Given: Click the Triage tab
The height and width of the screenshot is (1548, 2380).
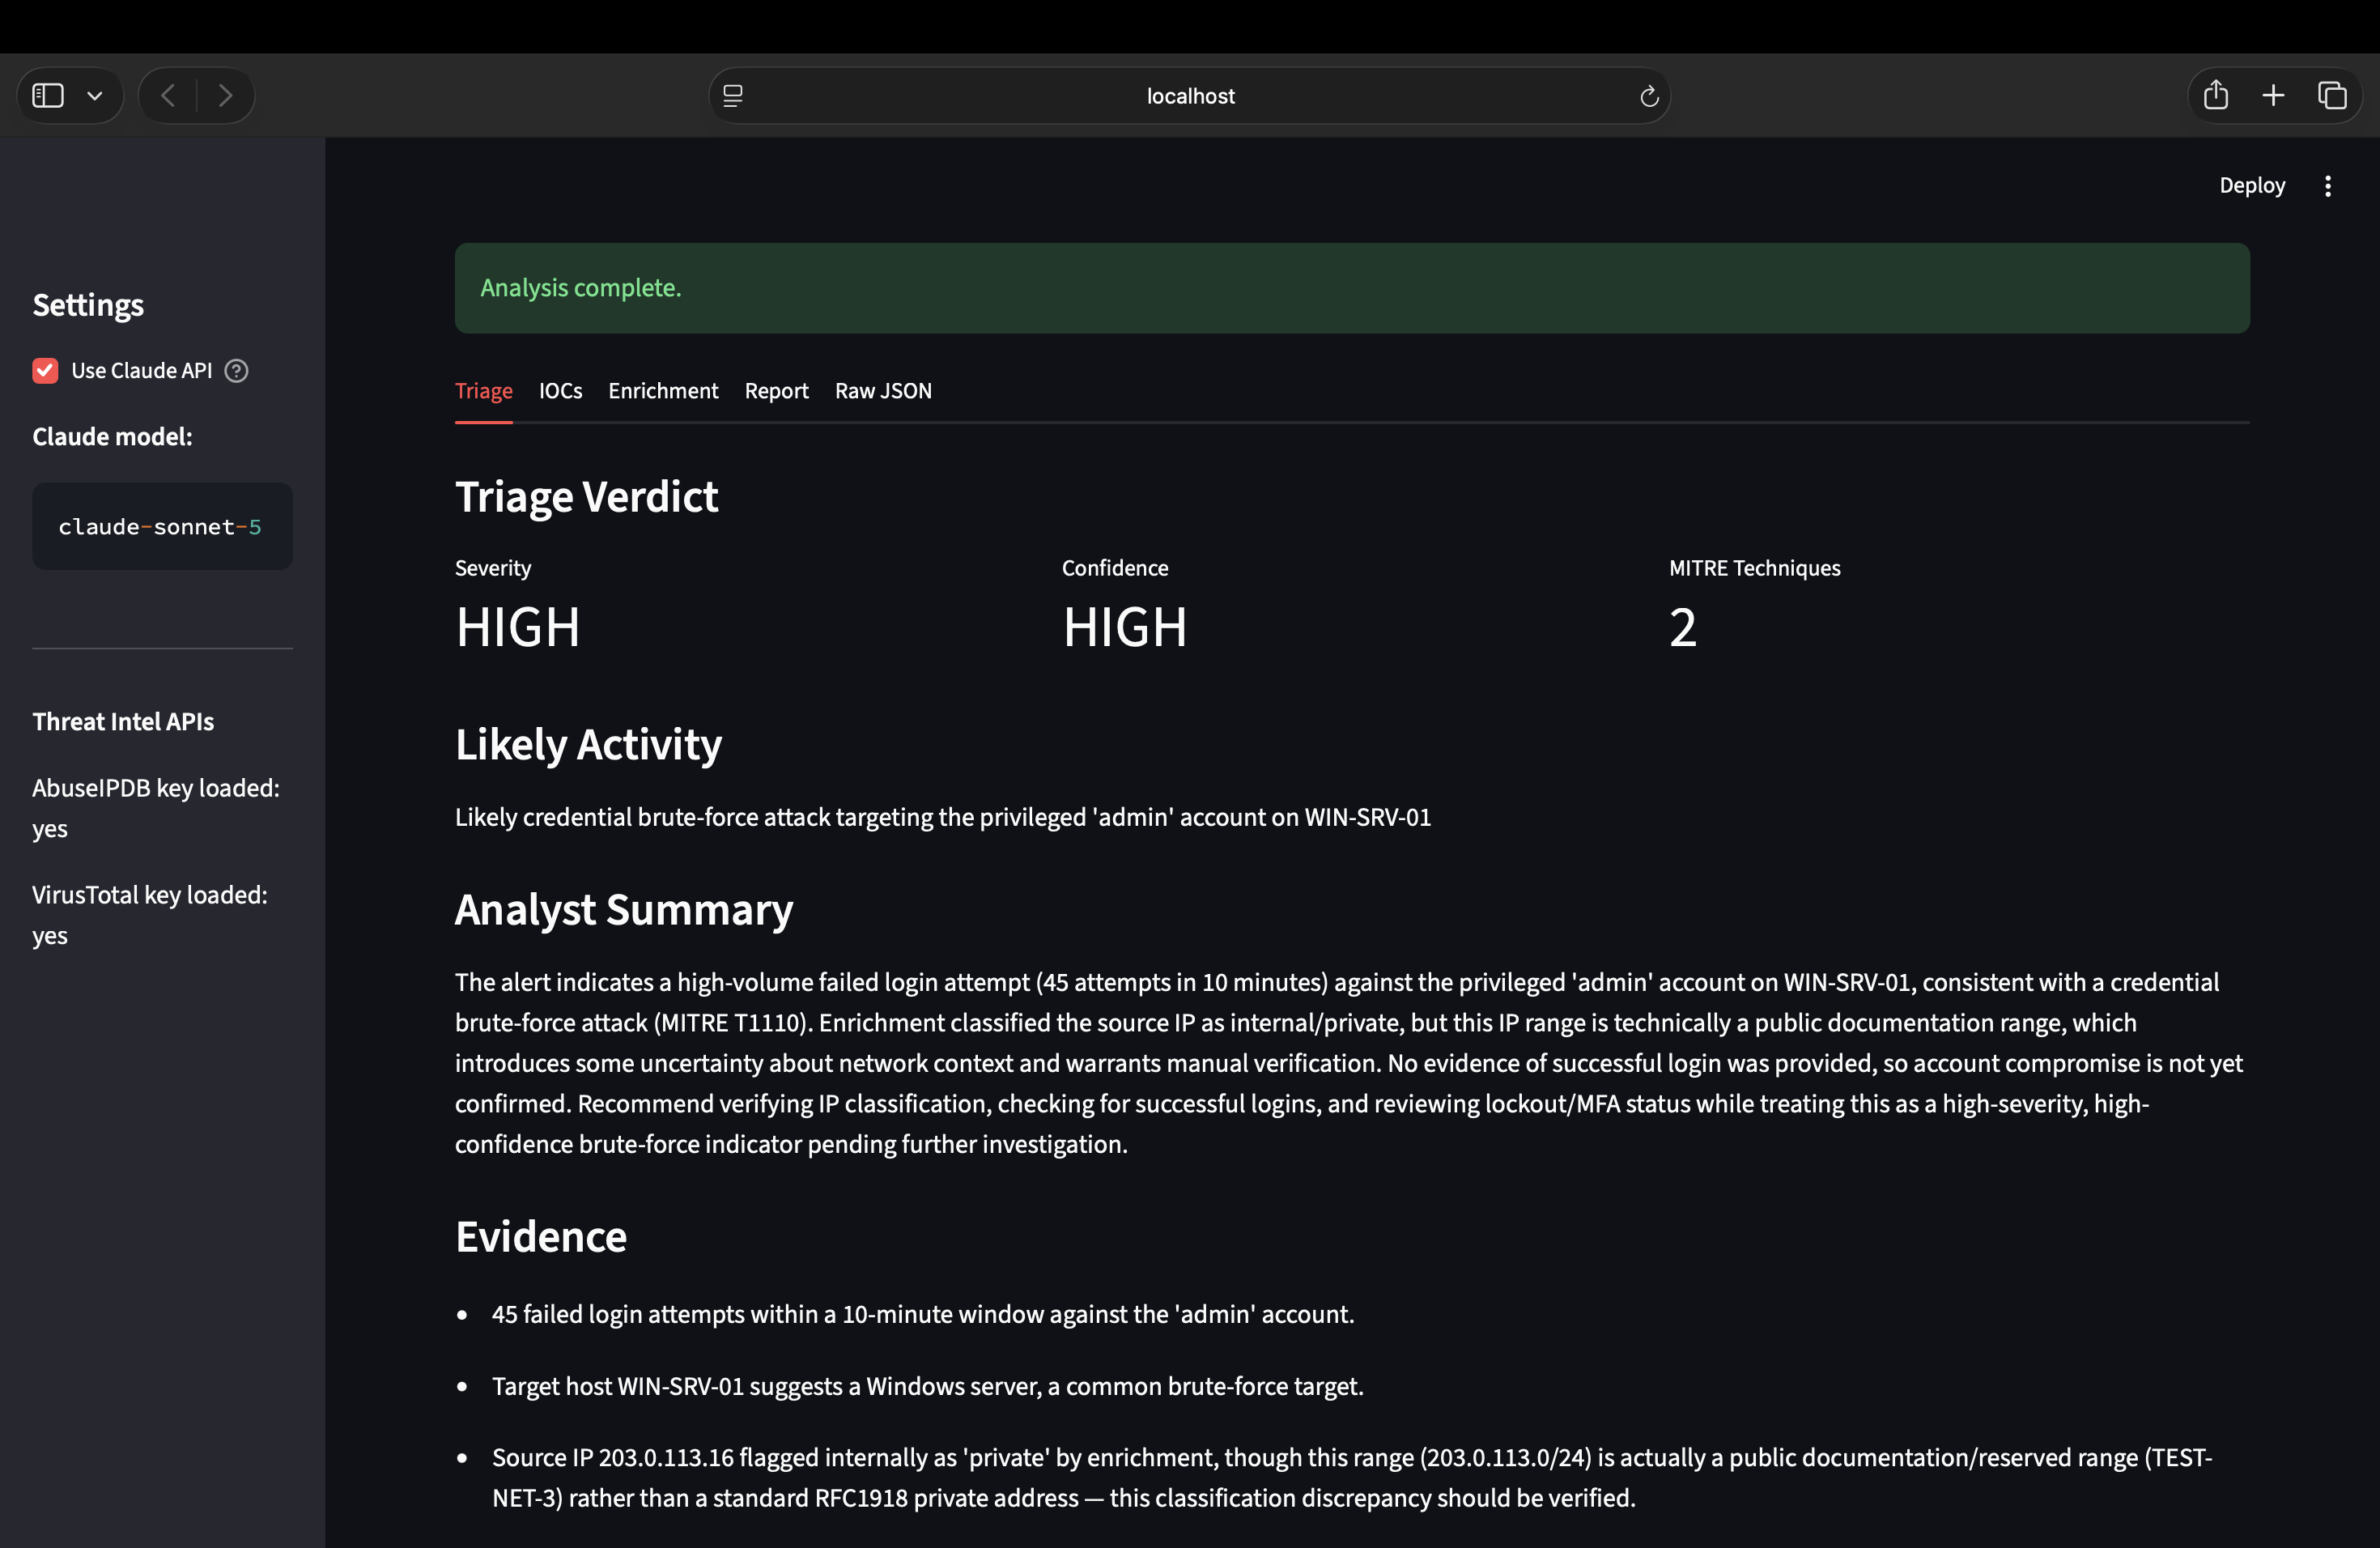Looking at the screenshot, I should click(x=484, y=391).
